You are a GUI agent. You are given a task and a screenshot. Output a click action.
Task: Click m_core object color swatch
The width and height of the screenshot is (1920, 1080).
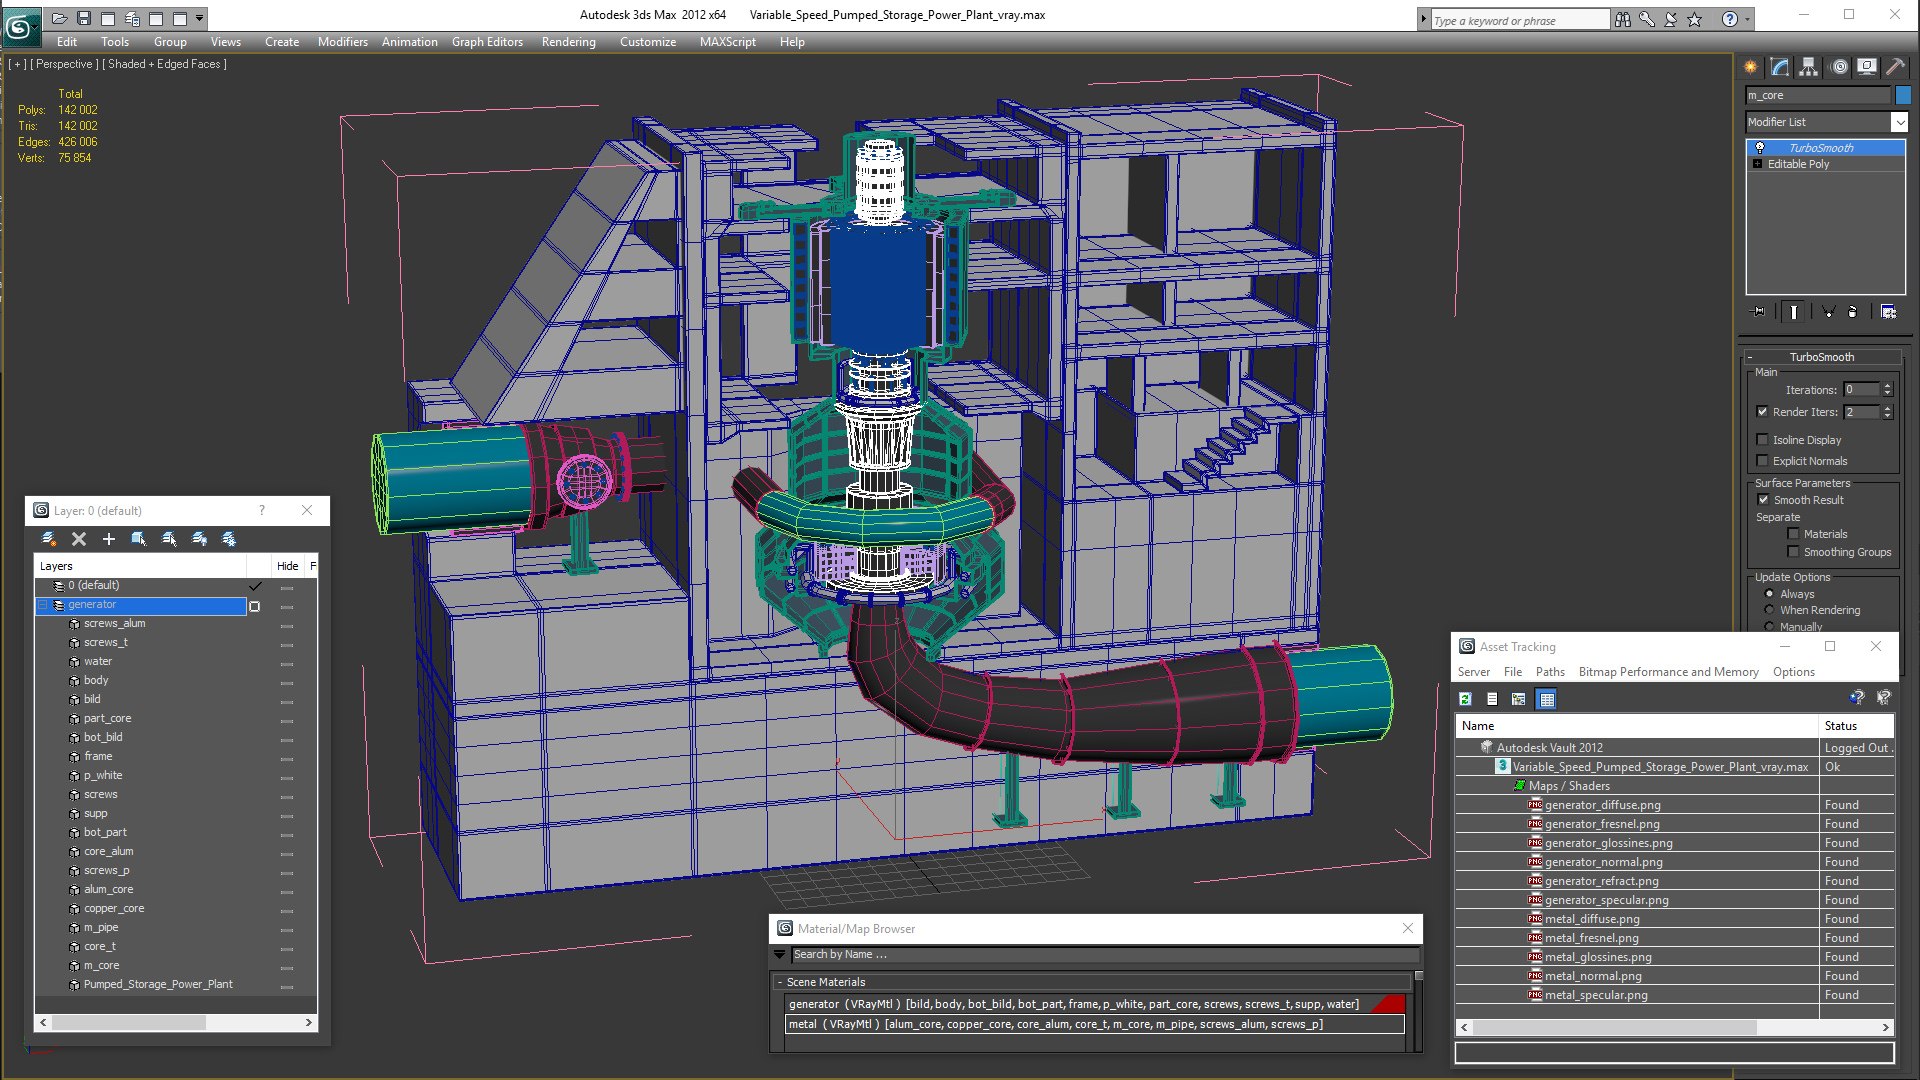click(x=1903, y=95)
